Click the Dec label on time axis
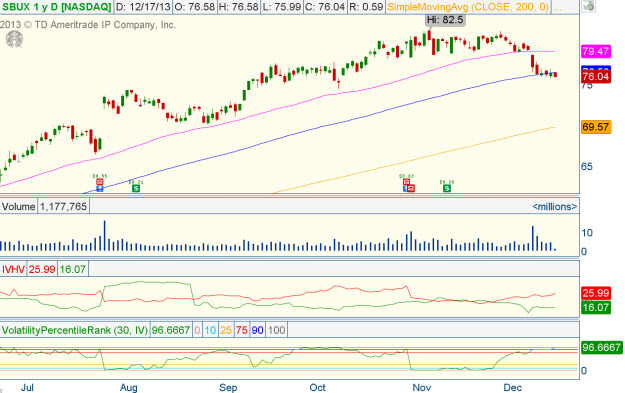This screenshot has width=625, height=393. tap(513, 387)
